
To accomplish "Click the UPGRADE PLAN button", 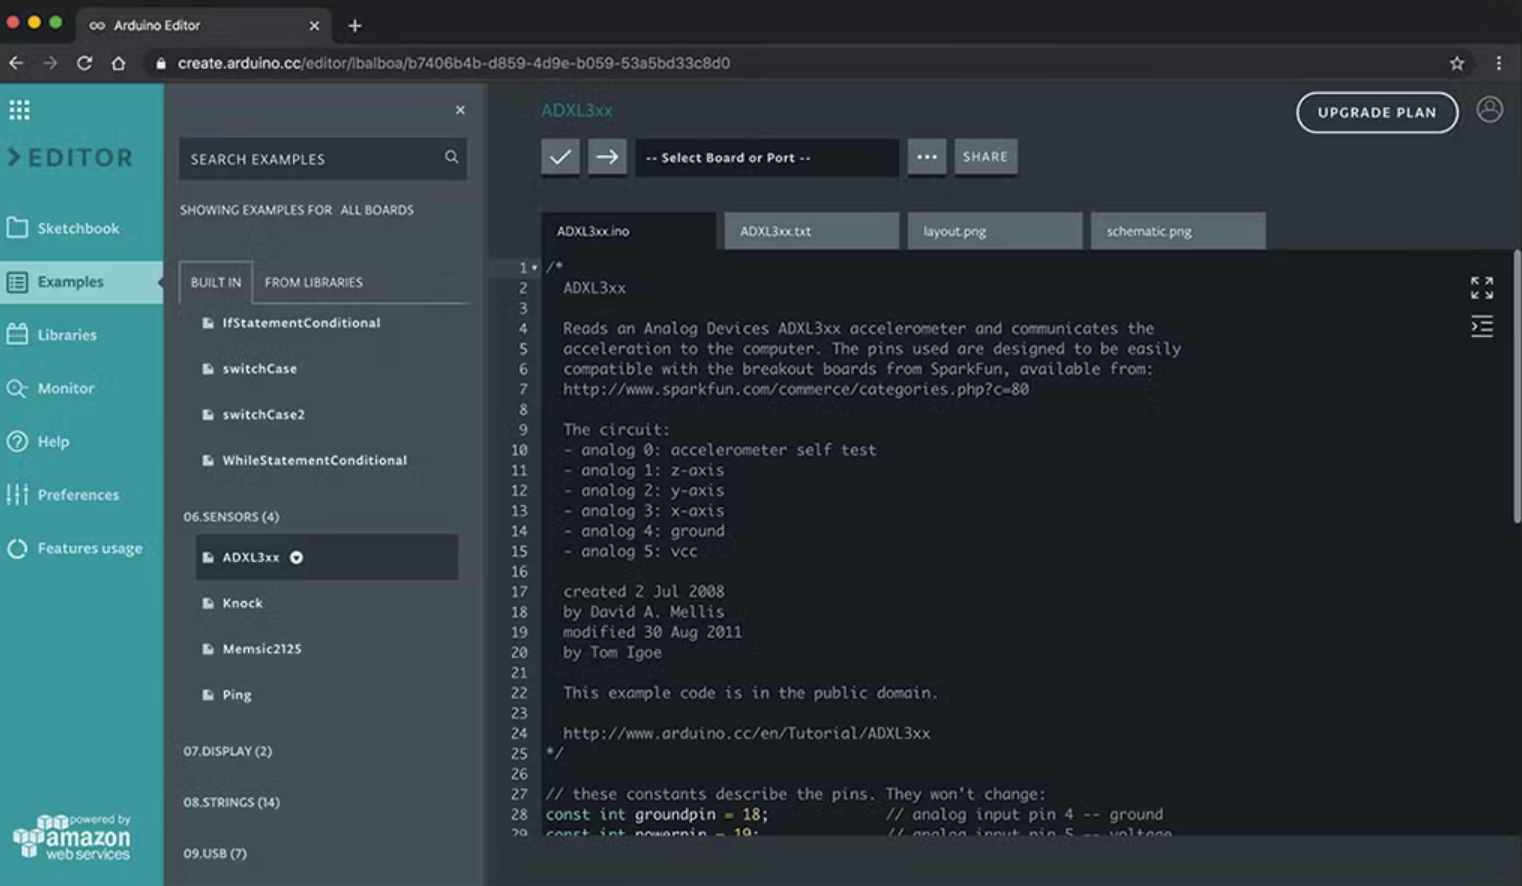I will [1377, 112].
